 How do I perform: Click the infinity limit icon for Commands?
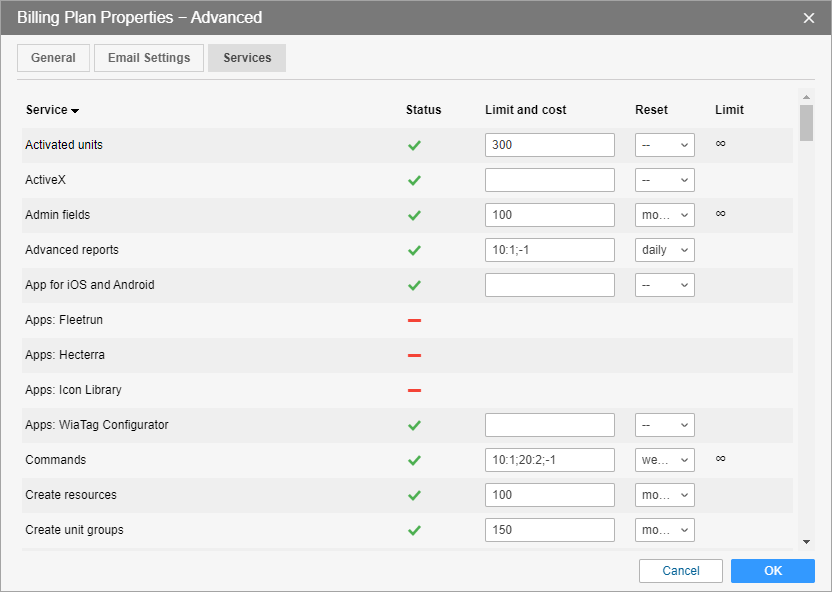click(x=720, y=459)
